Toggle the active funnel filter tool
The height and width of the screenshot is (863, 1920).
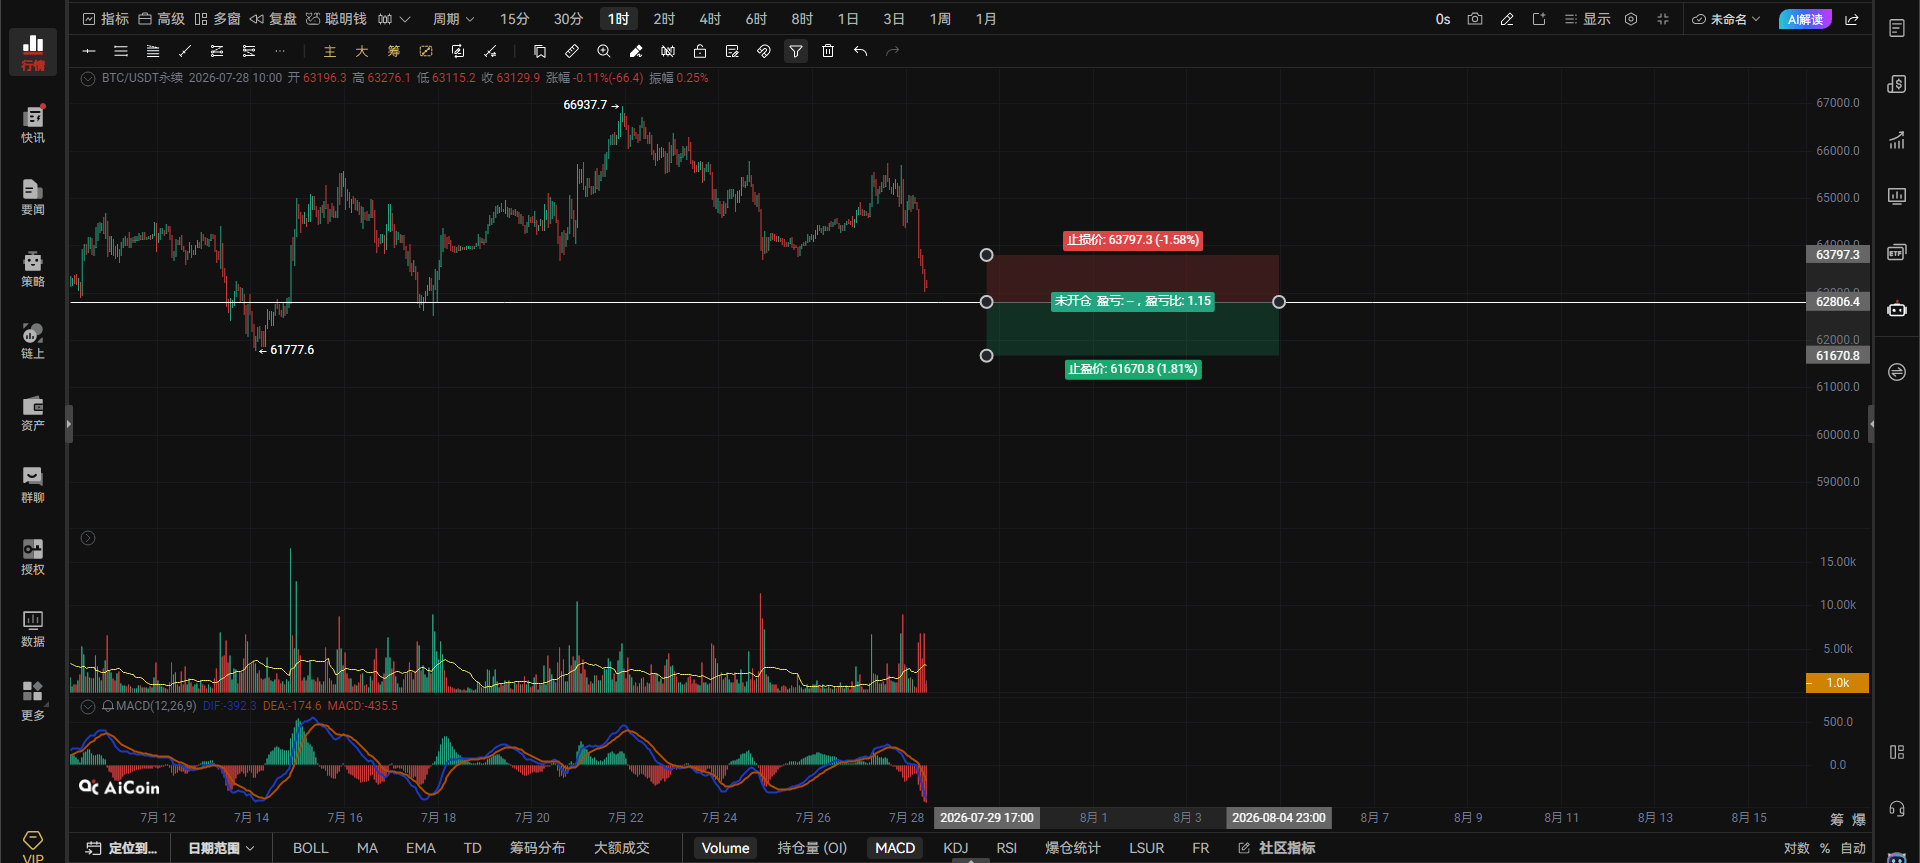point(796,51)
